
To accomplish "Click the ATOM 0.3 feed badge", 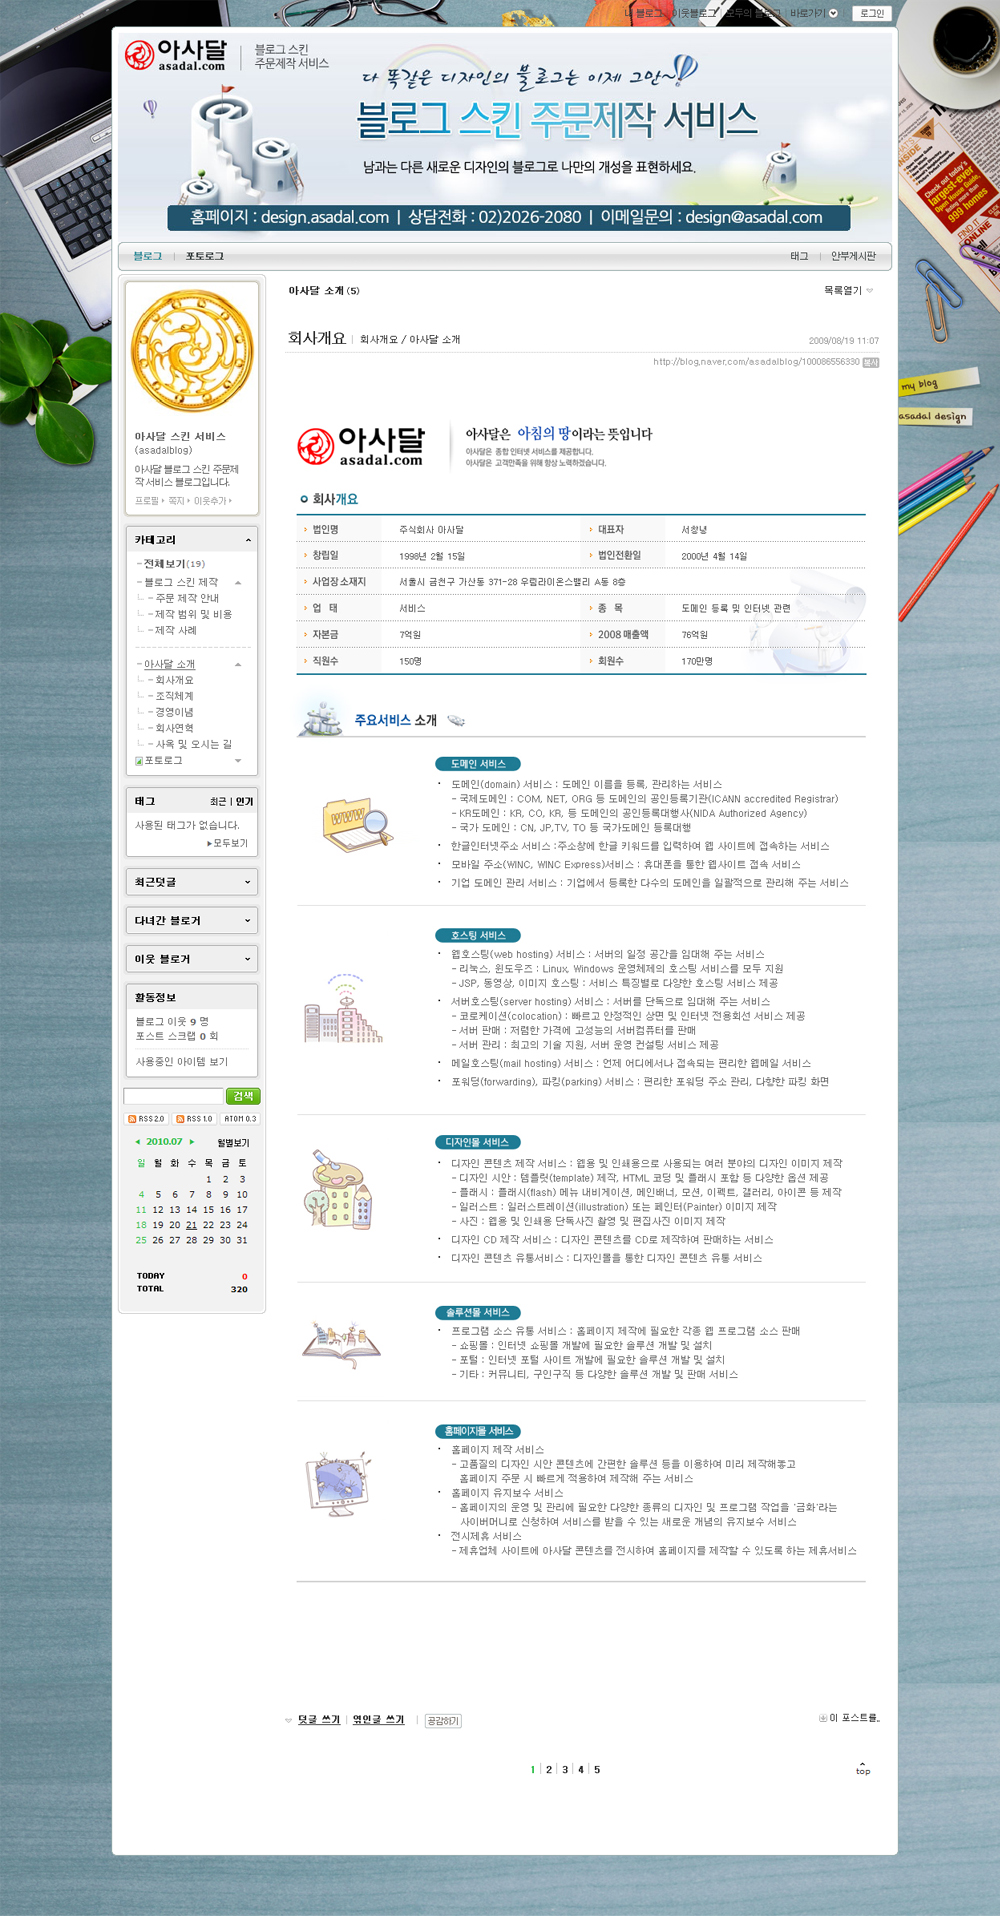I will (240, 1119).
